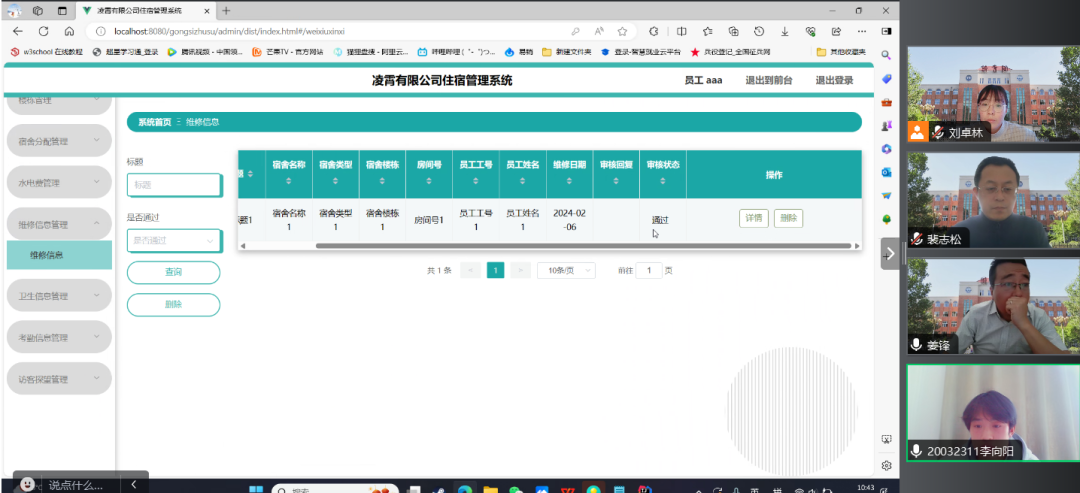Click the browser home icon
This screenshot has width=1080, height=493.
(69, 31)
